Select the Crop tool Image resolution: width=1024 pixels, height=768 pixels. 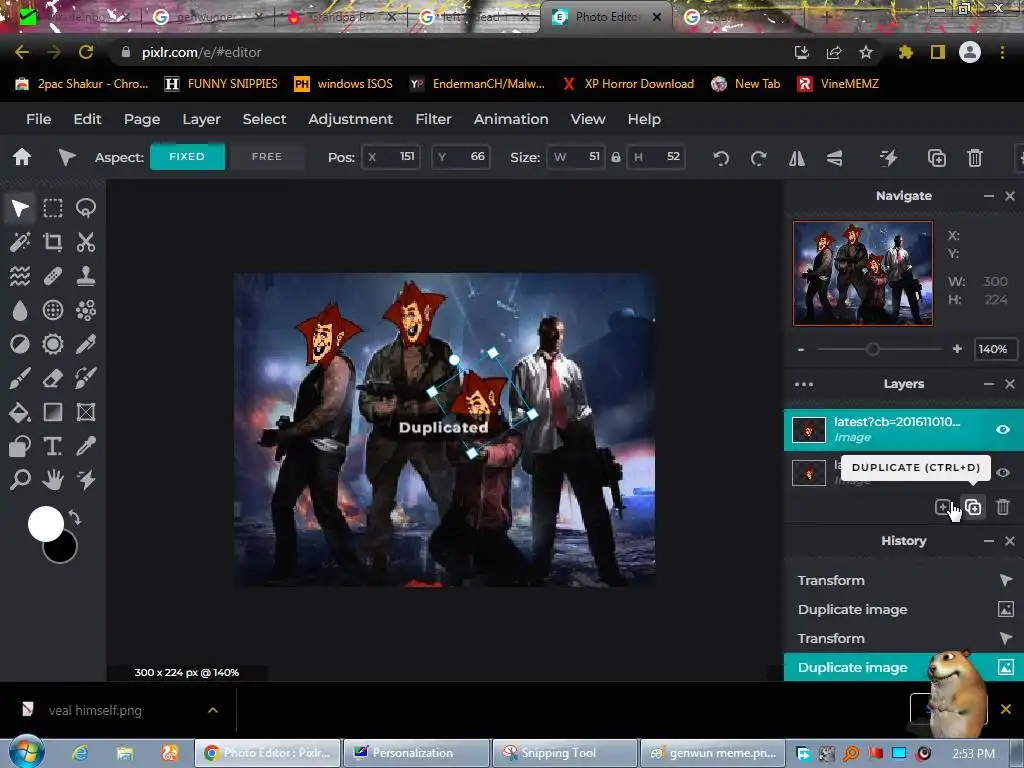pyautogui.click(x=53, y=242)
